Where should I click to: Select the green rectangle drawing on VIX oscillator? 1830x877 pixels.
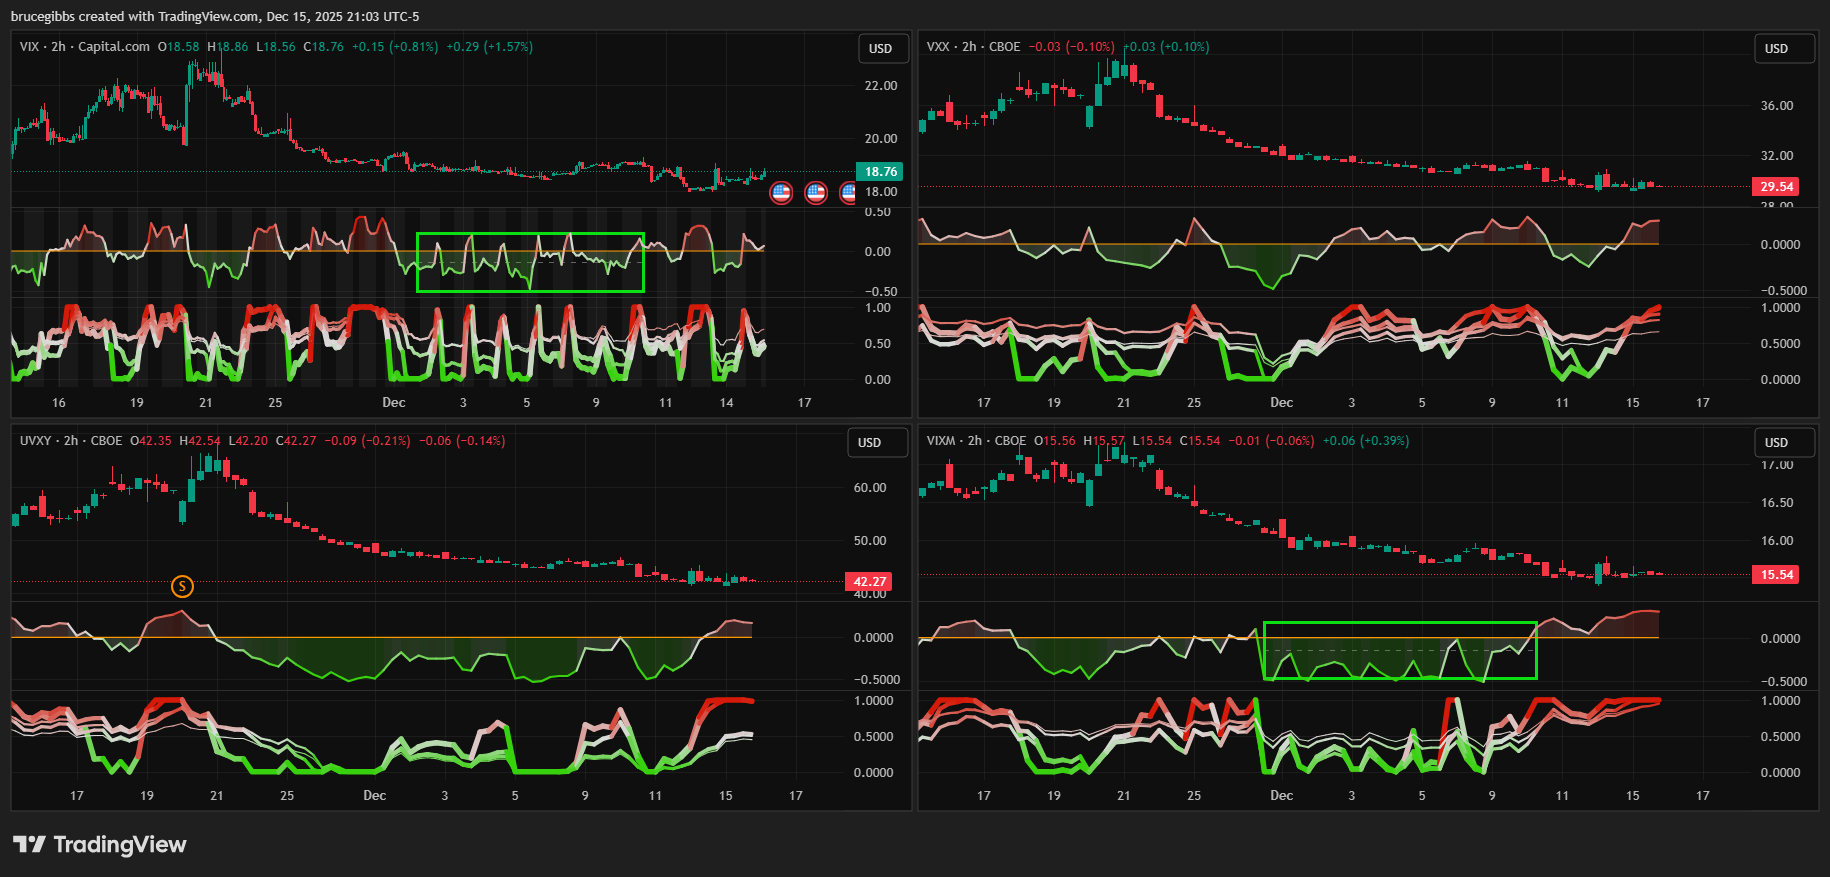click(x=530, y=234)
